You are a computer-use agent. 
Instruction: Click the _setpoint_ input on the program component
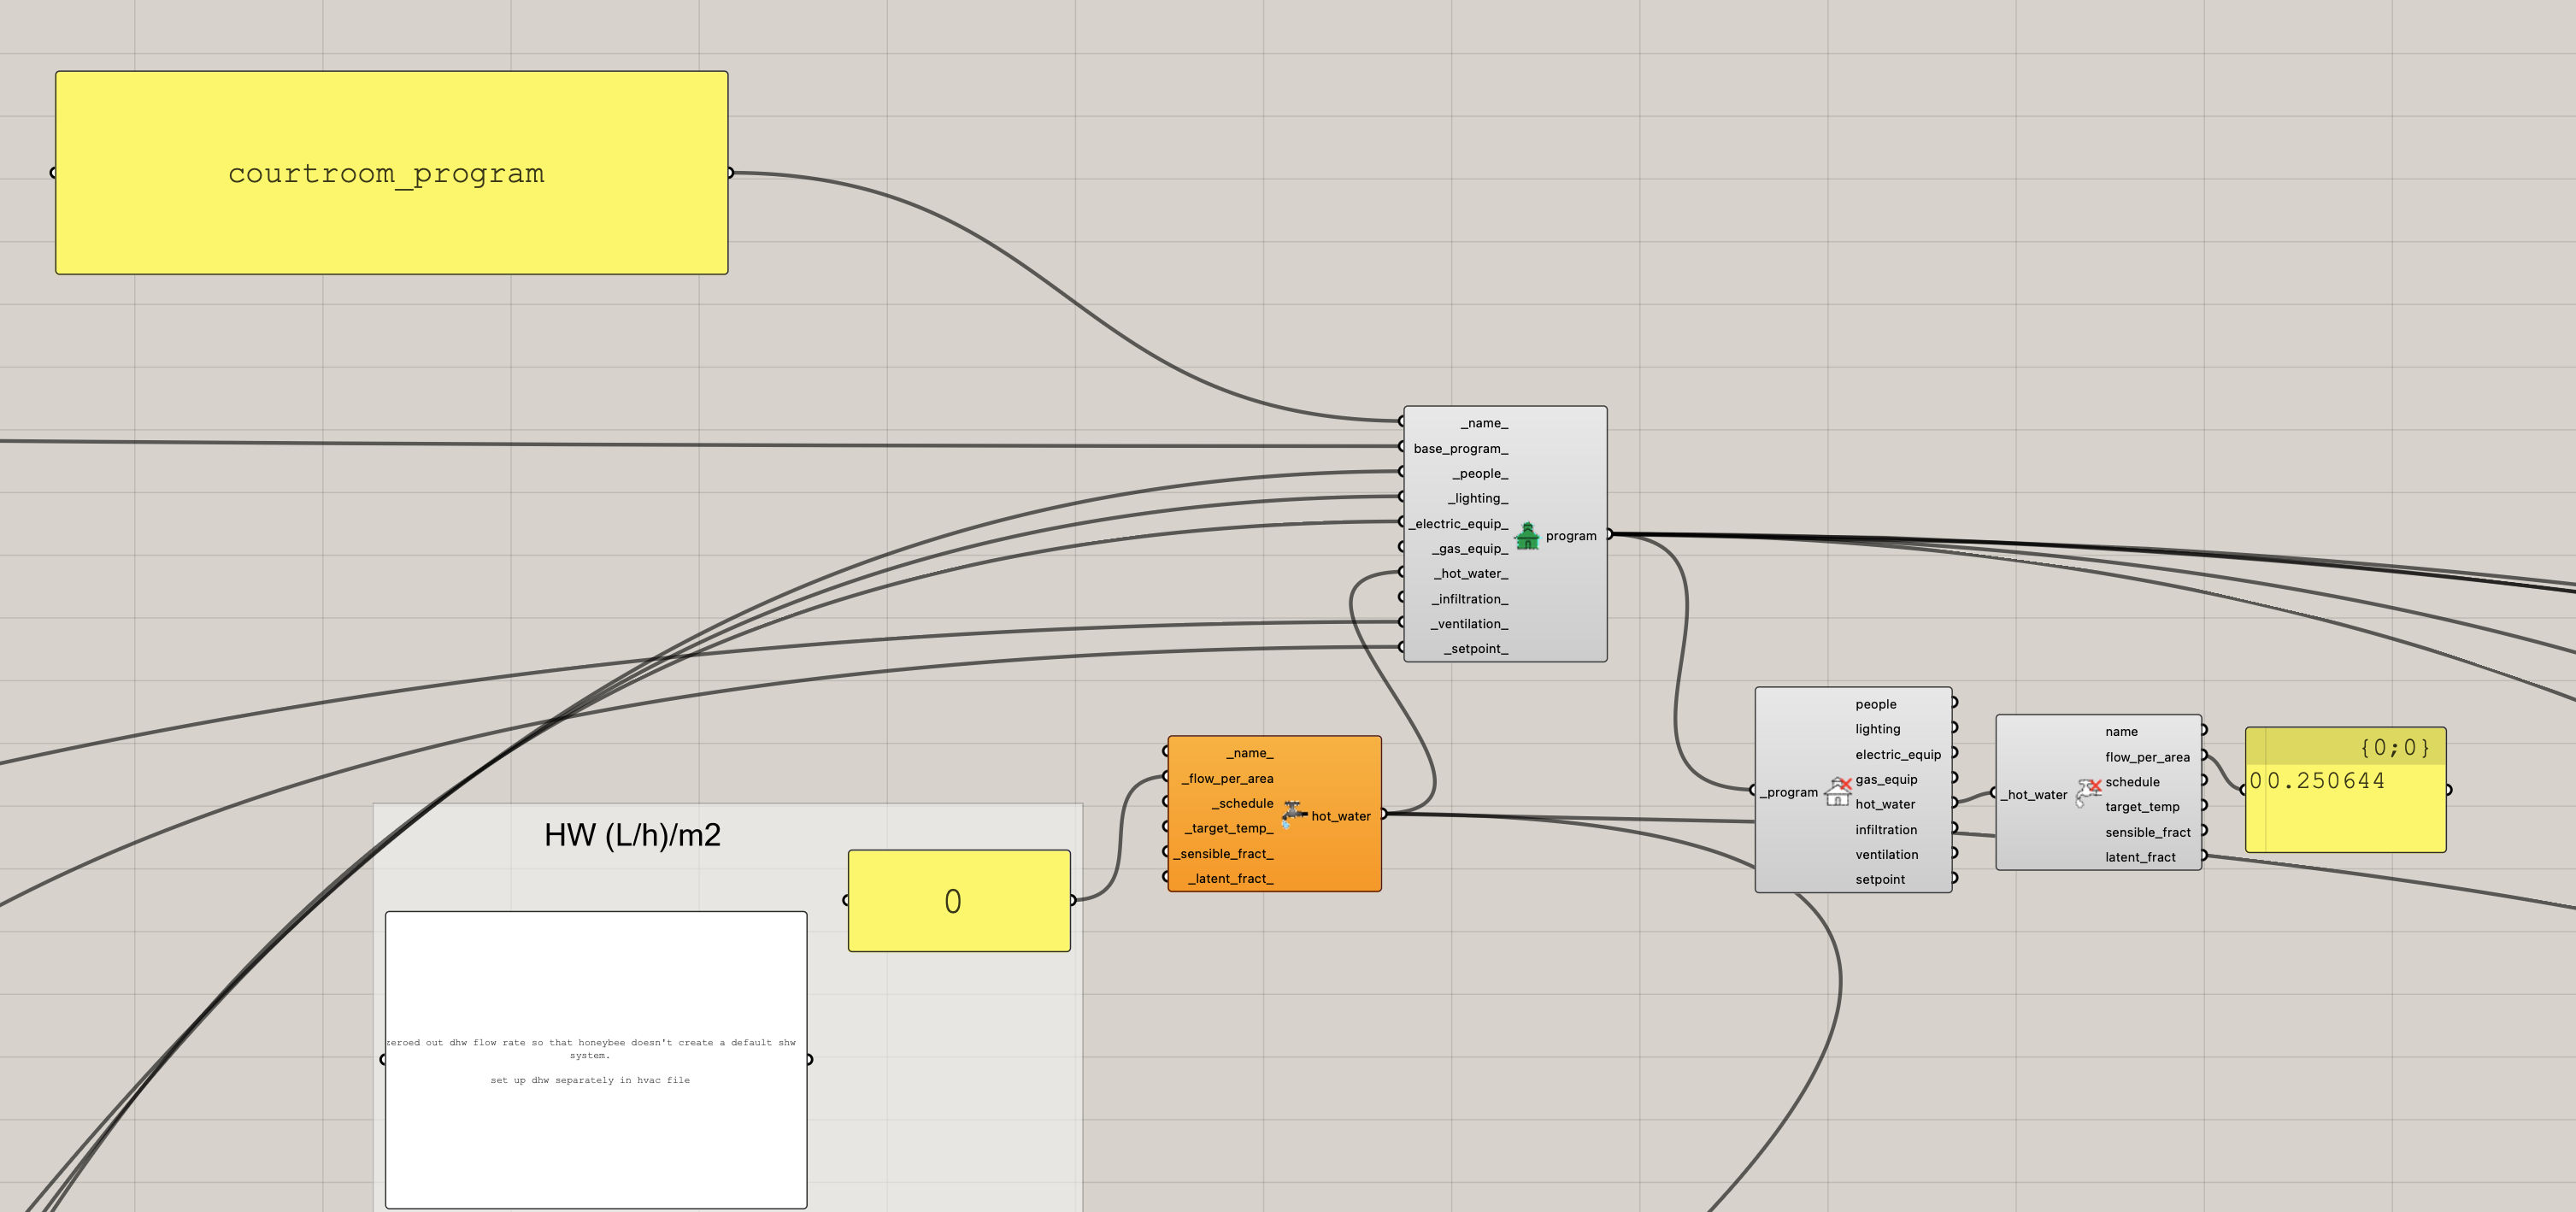(x=1475, y=648)
